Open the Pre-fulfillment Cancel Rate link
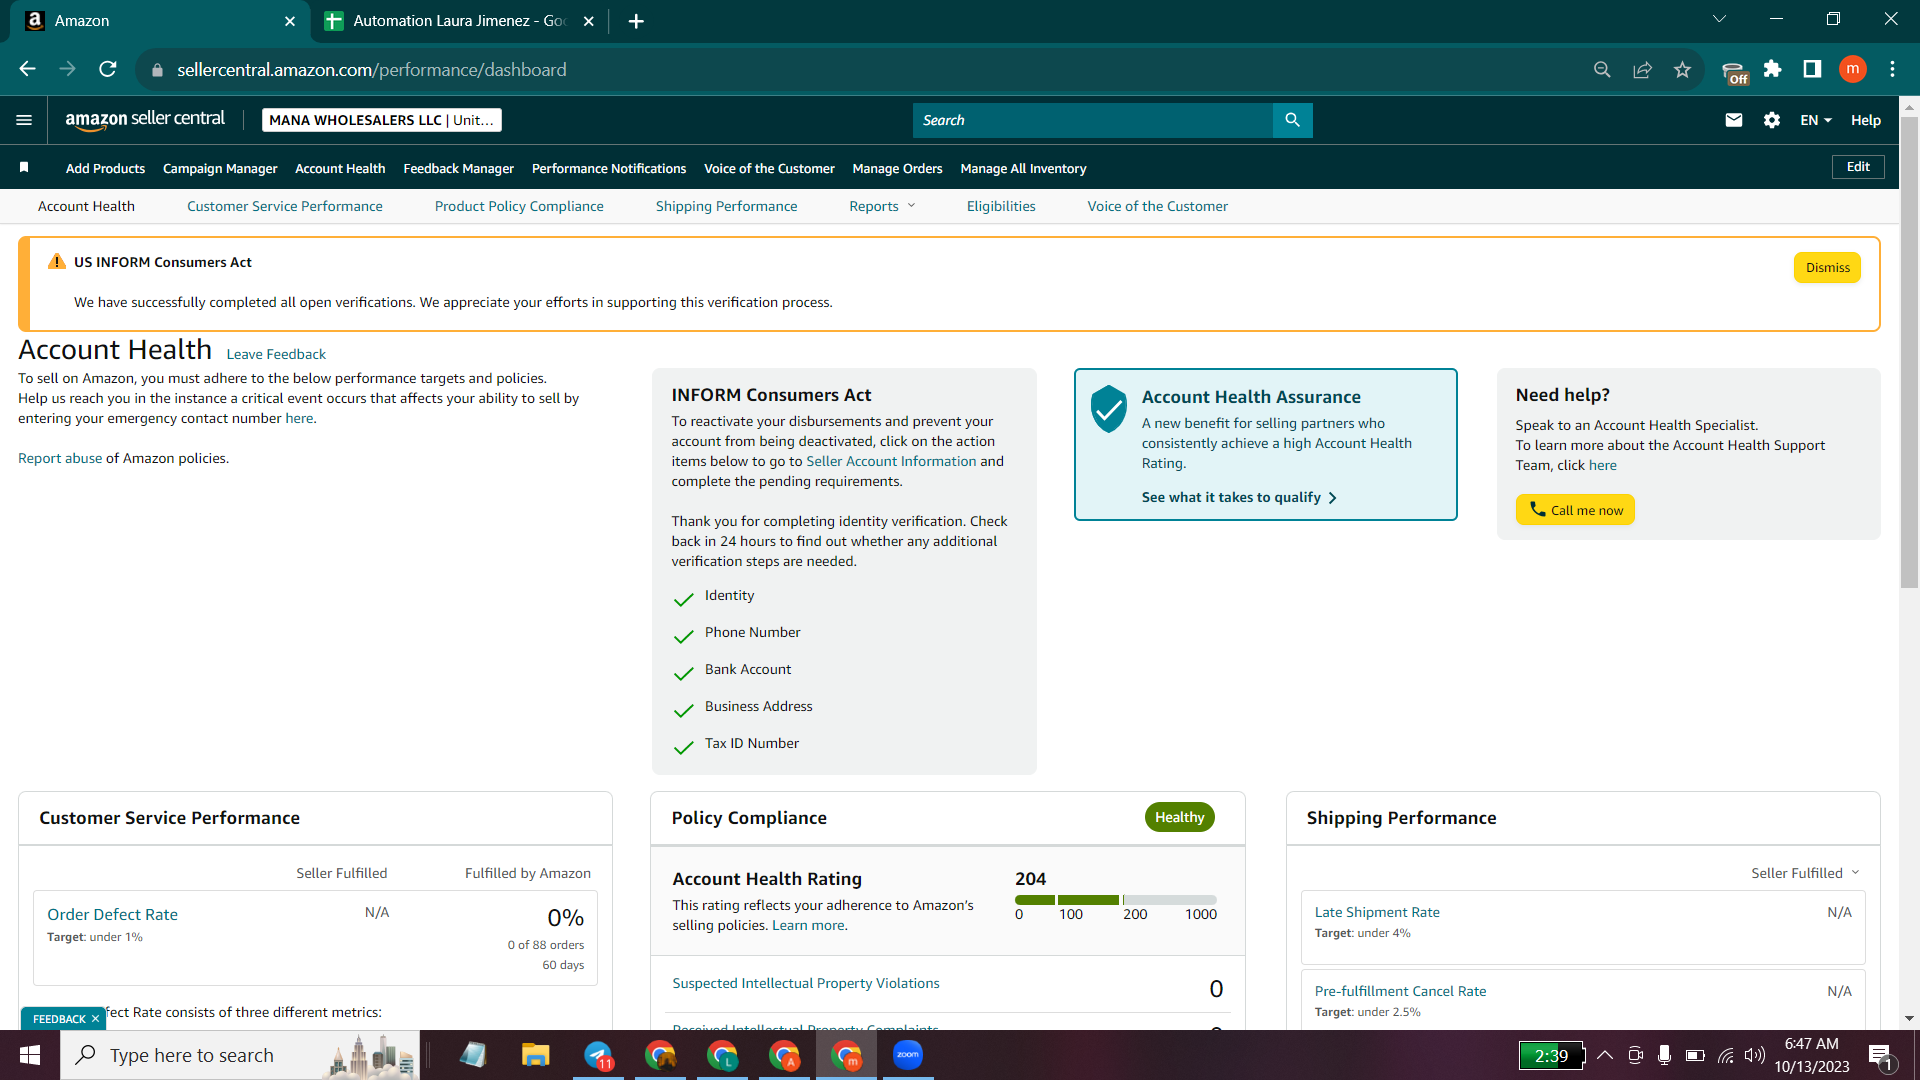The height and width of the screenshot is (1080, 1920). (x=1400, y=991)
